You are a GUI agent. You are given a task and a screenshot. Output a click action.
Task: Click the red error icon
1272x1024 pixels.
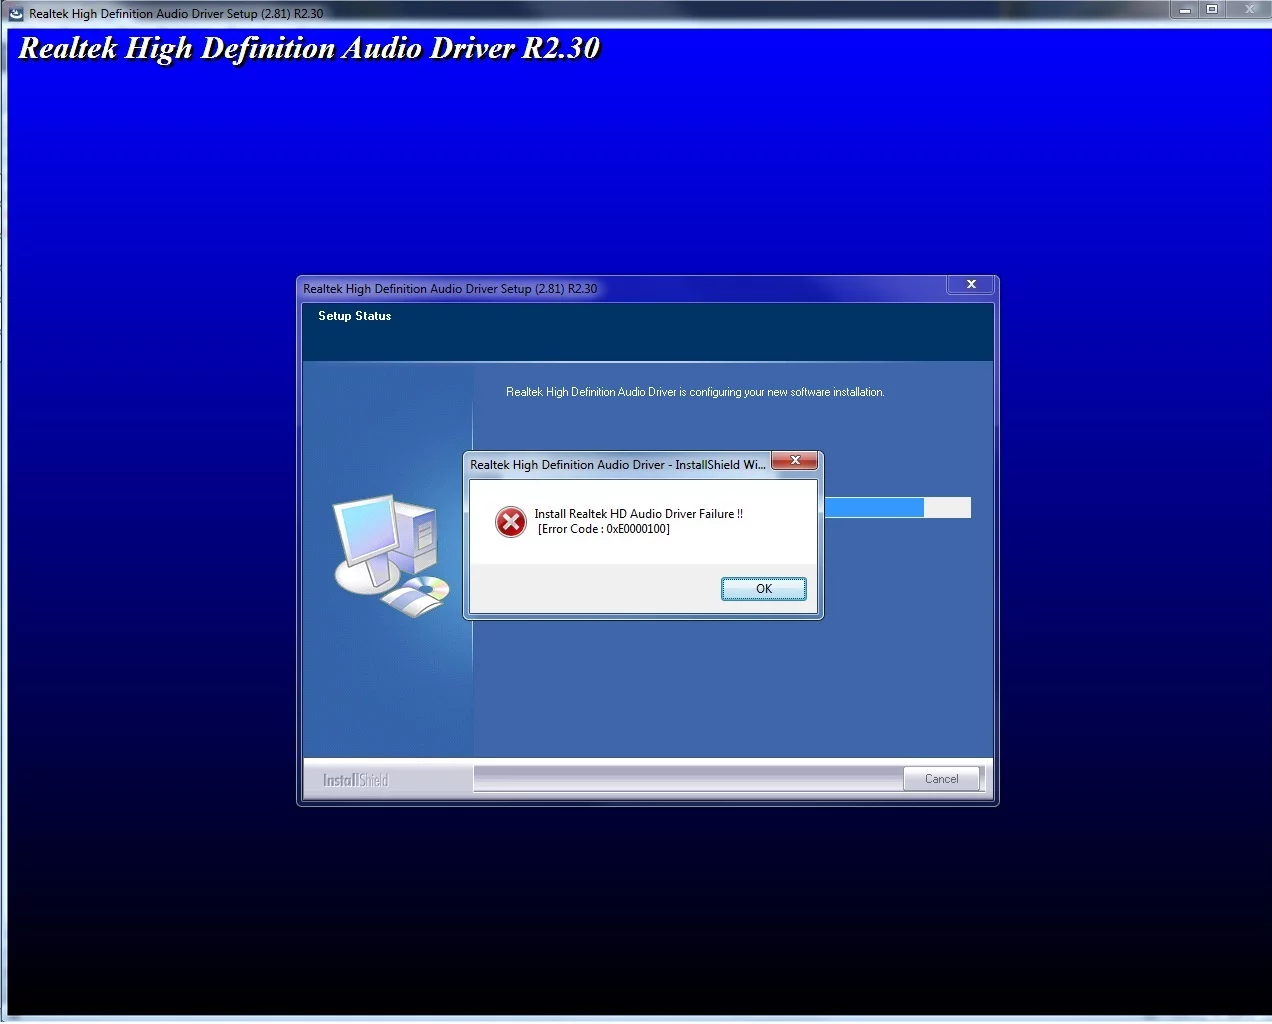click(511, 521)
